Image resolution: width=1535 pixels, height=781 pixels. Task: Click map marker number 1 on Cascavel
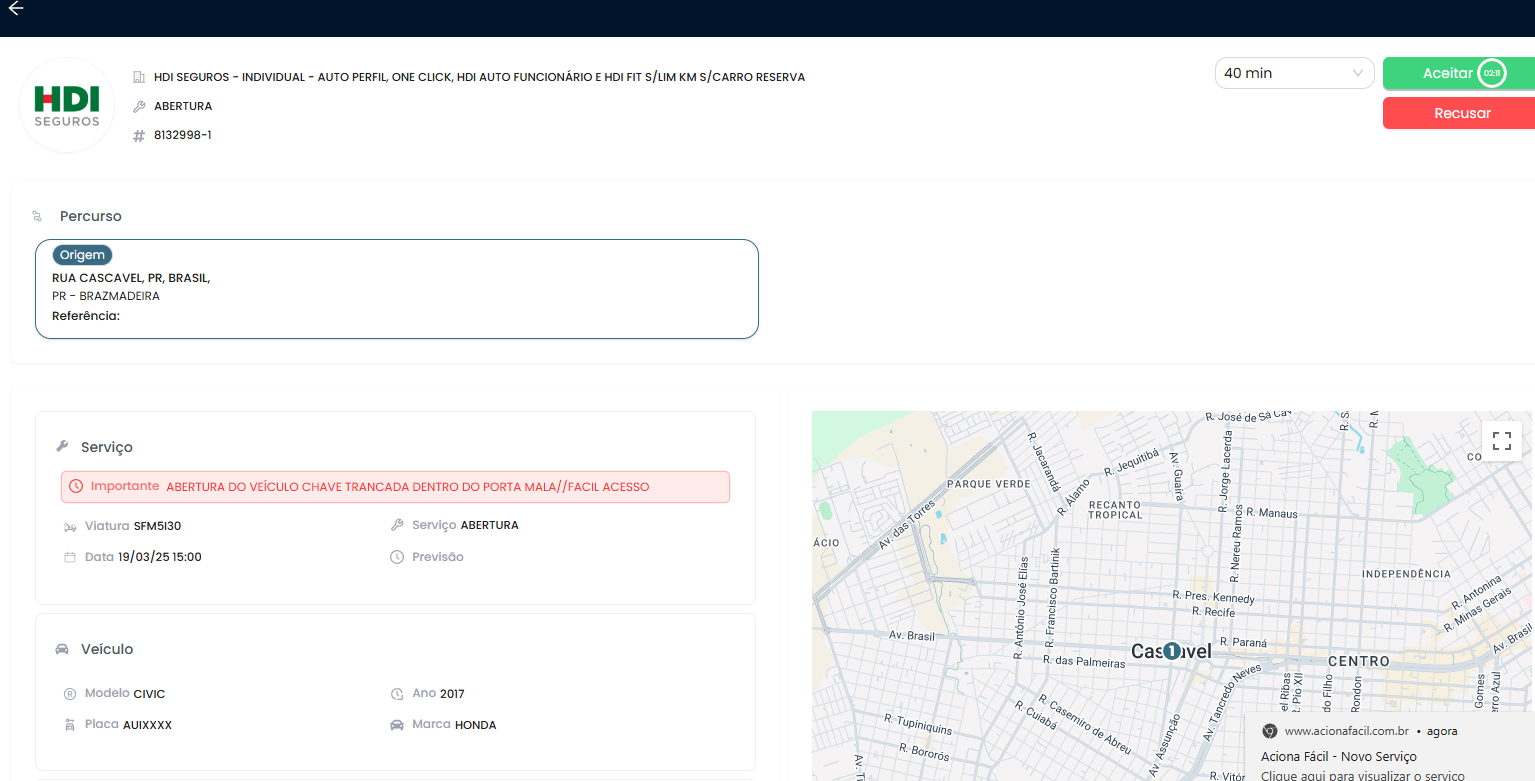(1172, 651)
